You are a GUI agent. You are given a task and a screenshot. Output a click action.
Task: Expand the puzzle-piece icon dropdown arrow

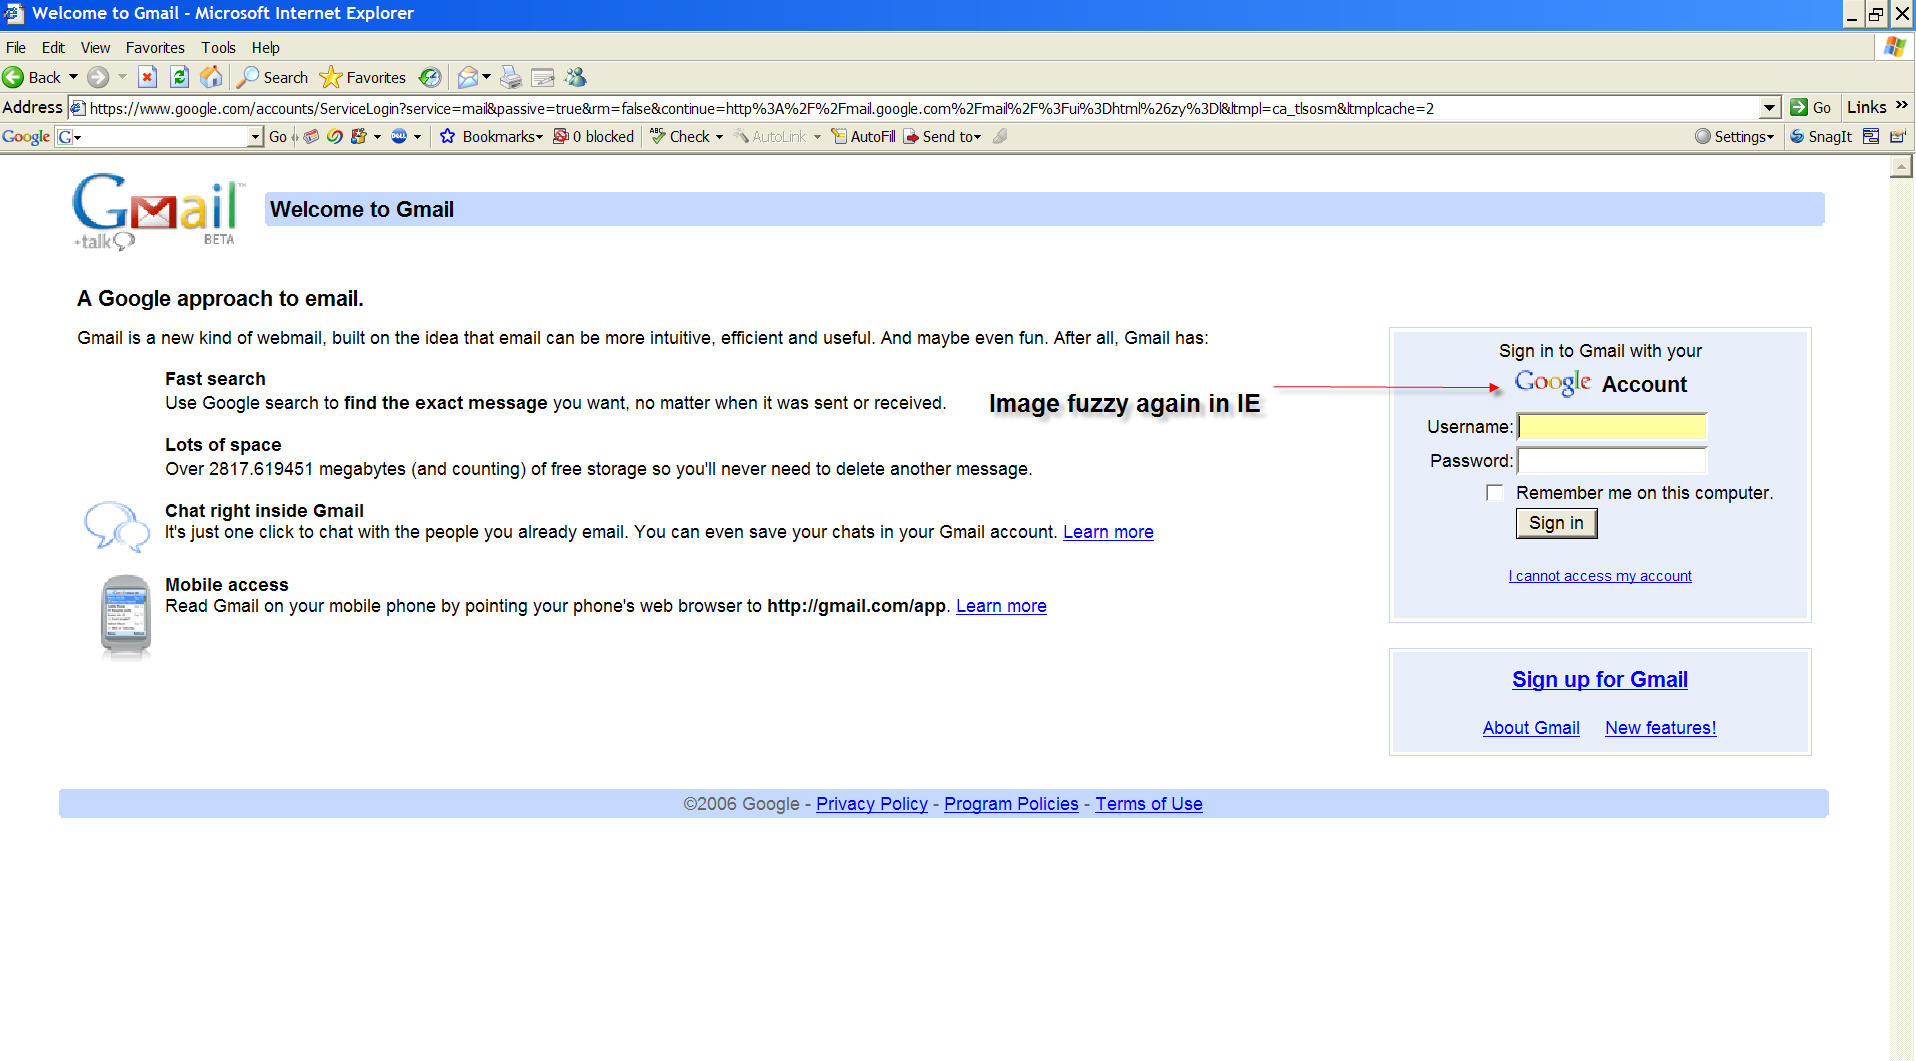click(x=377, y=136)
